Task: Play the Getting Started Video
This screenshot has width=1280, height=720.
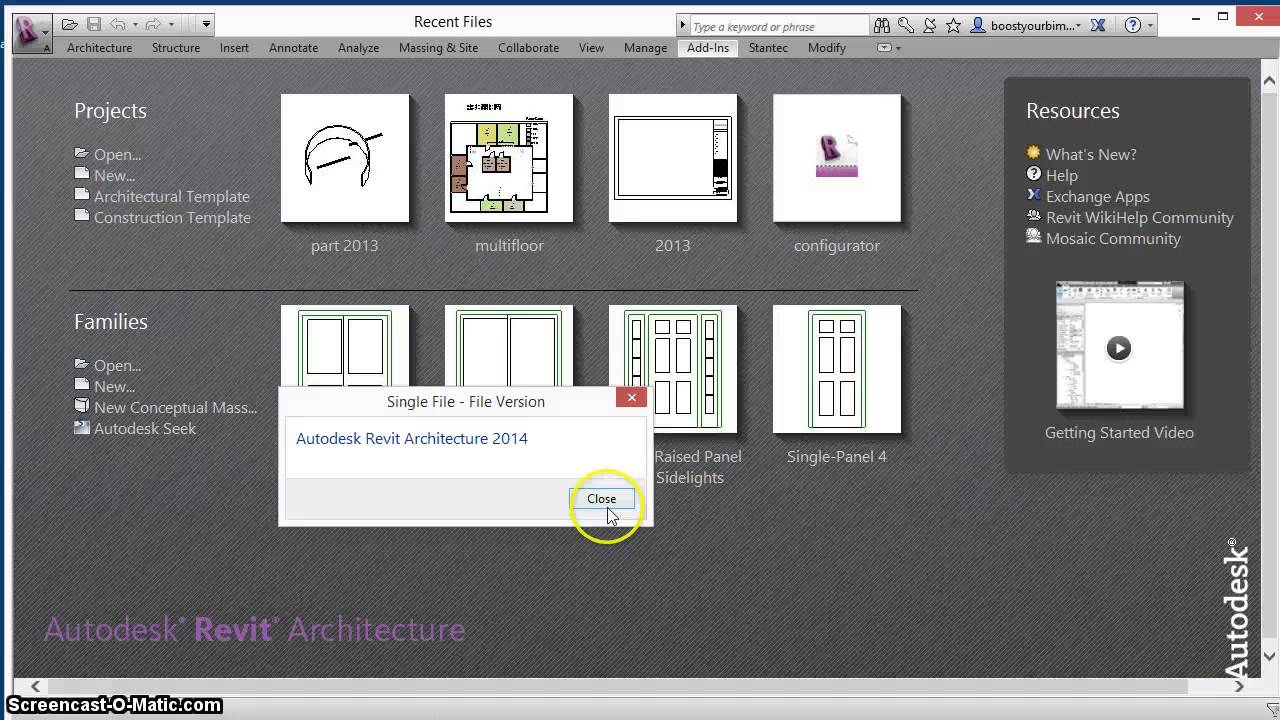Action: (x=1119, y=347)
